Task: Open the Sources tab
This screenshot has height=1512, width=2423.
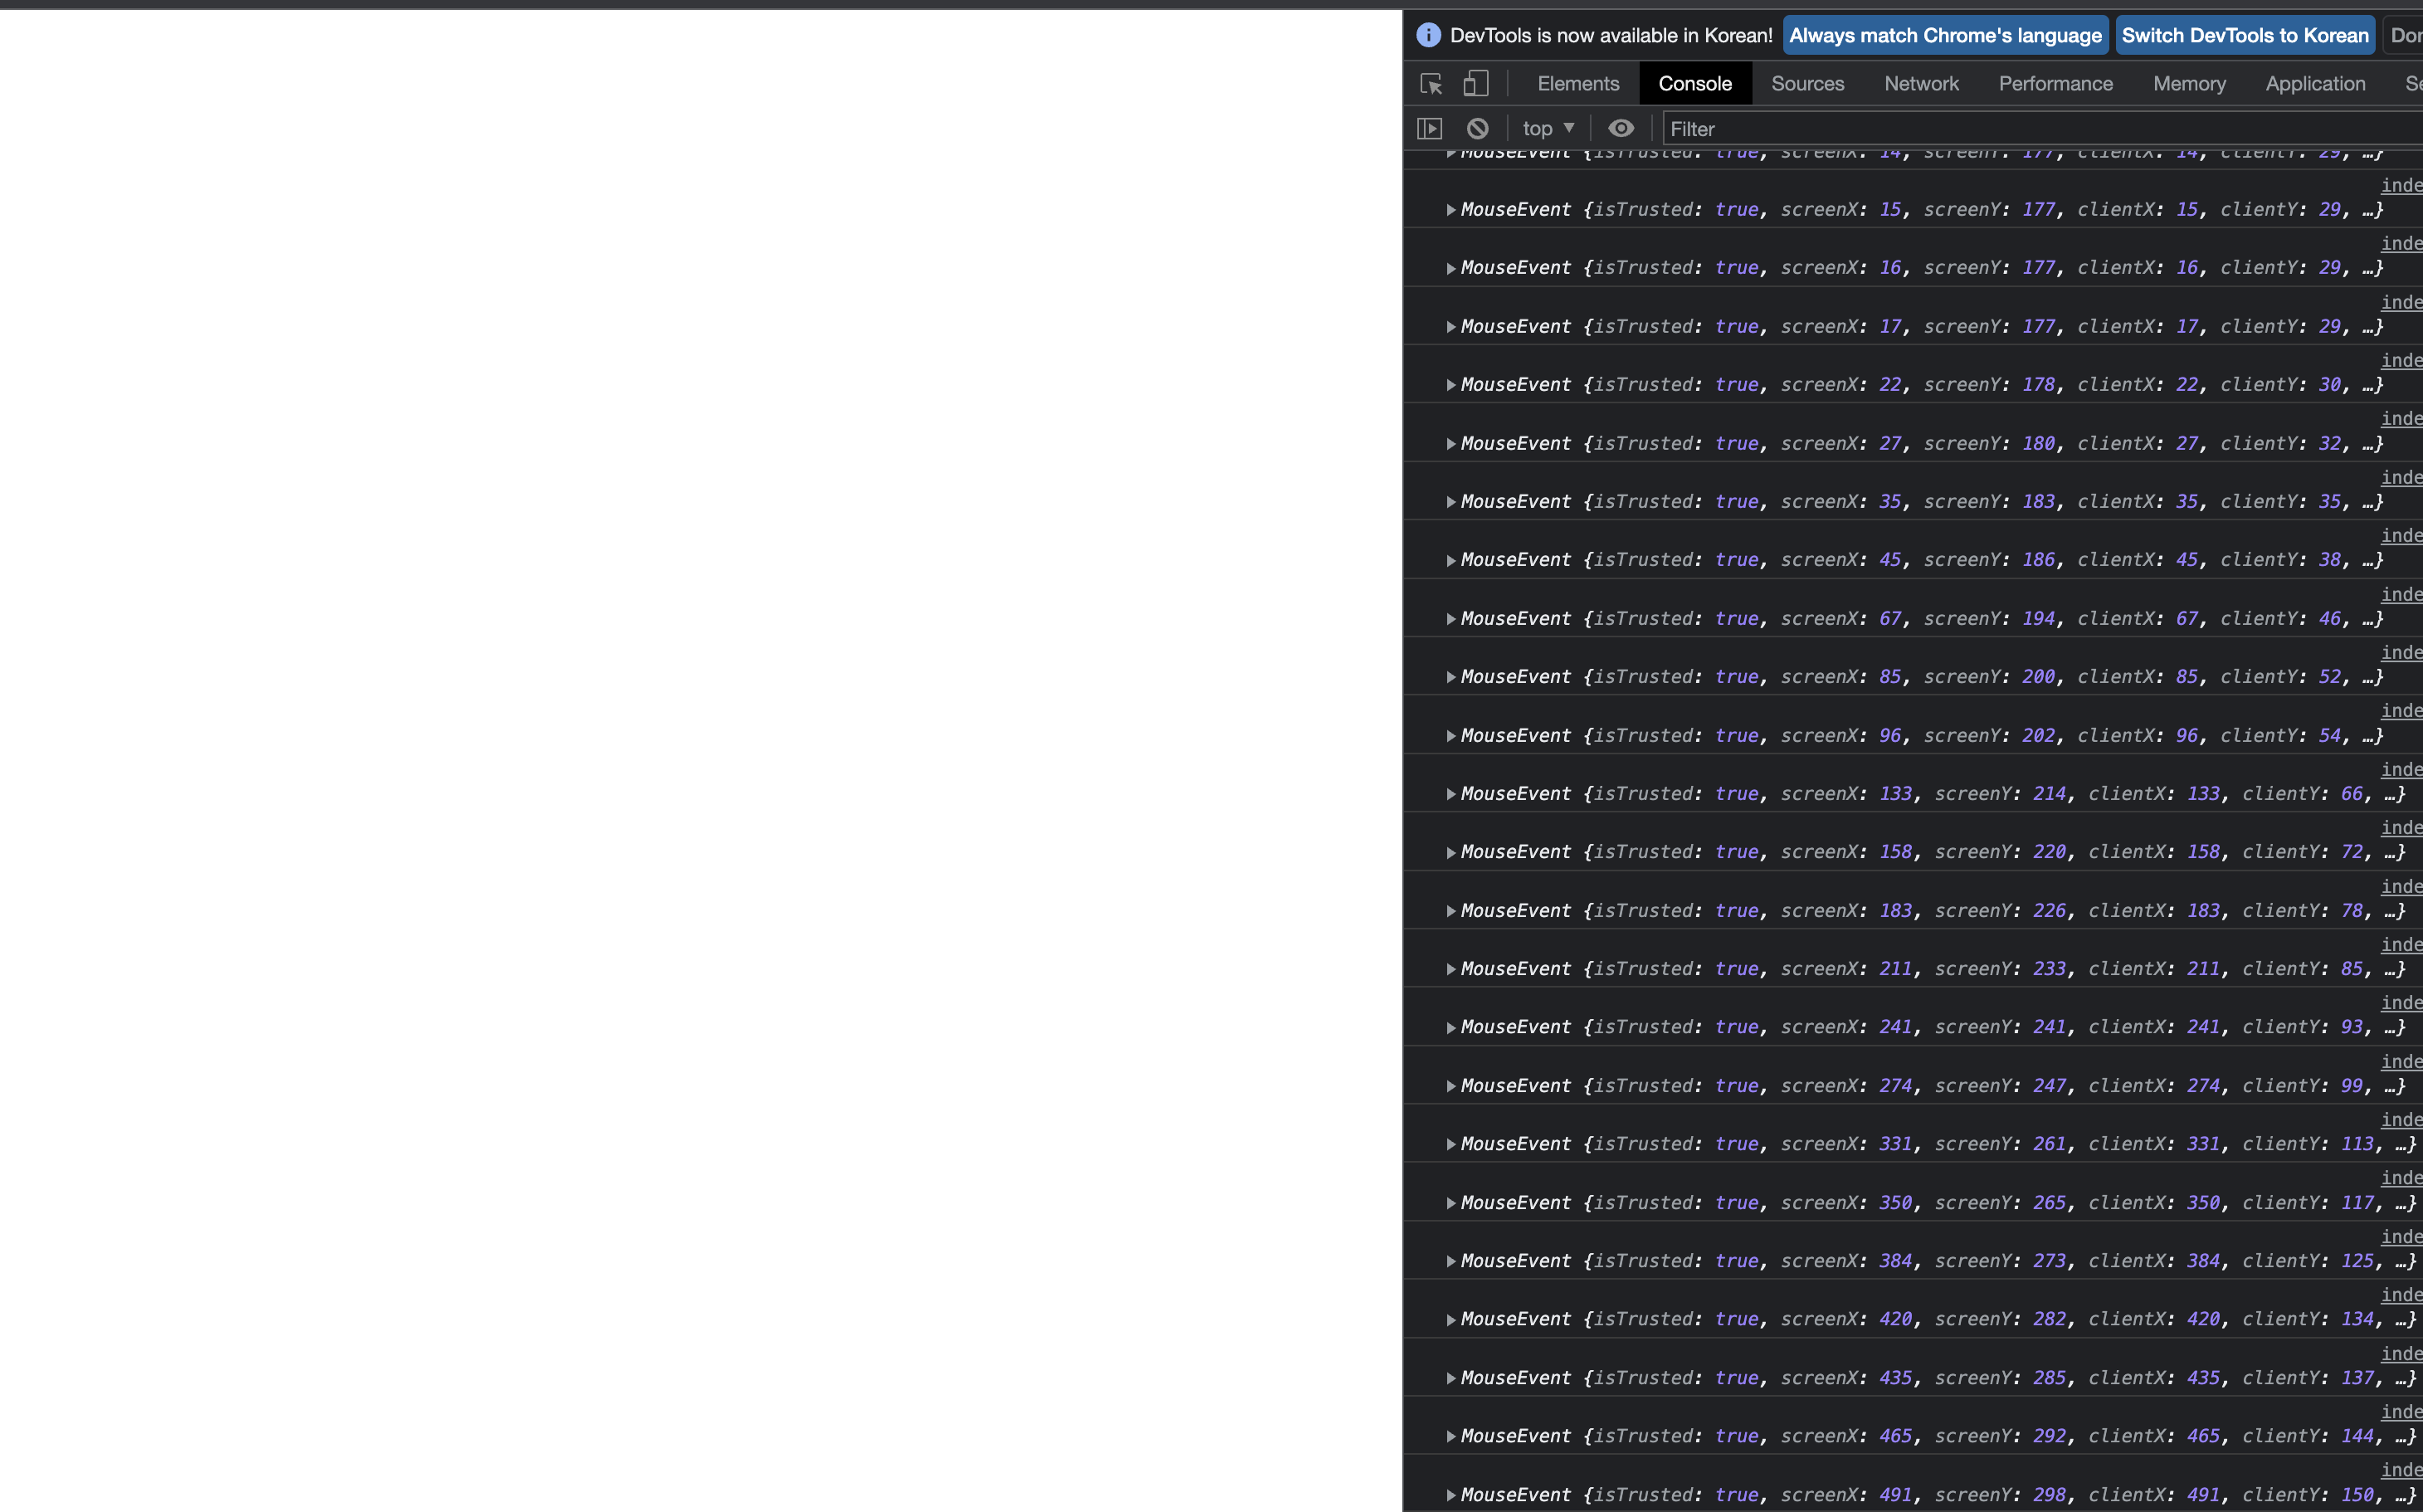Action: tap(1807, 84)
